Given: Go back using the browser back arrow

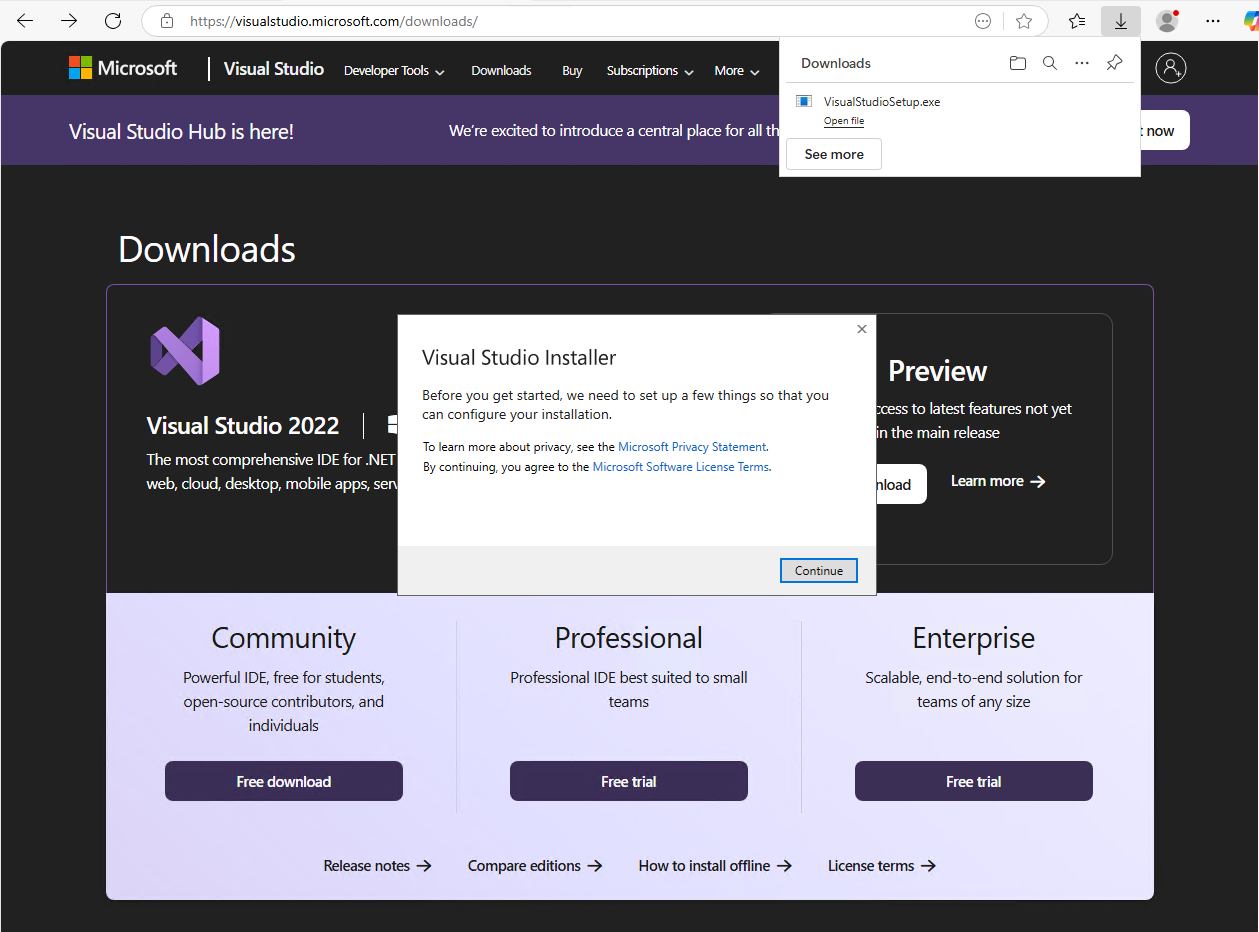Looking at the screenshot, I should pyautogui.click(x=25, y=21).
